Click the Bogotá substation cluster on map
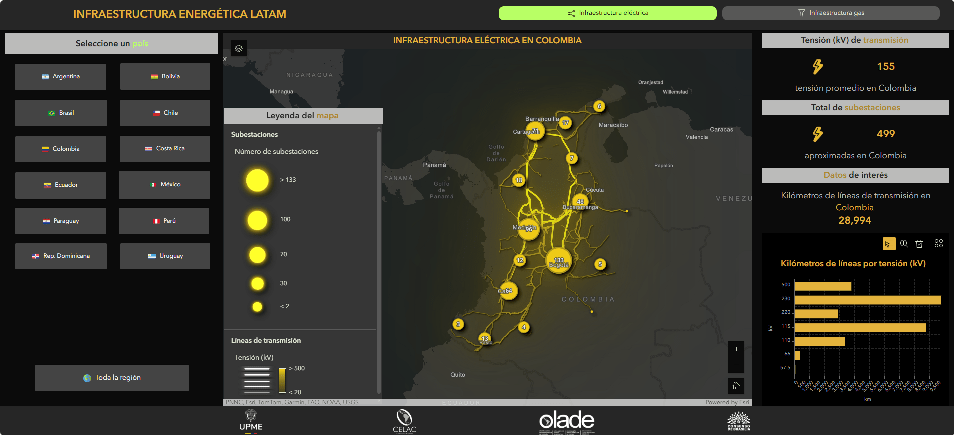Image resolution: width=954 pixels, height=435 pixels. (x=558, y=262)
